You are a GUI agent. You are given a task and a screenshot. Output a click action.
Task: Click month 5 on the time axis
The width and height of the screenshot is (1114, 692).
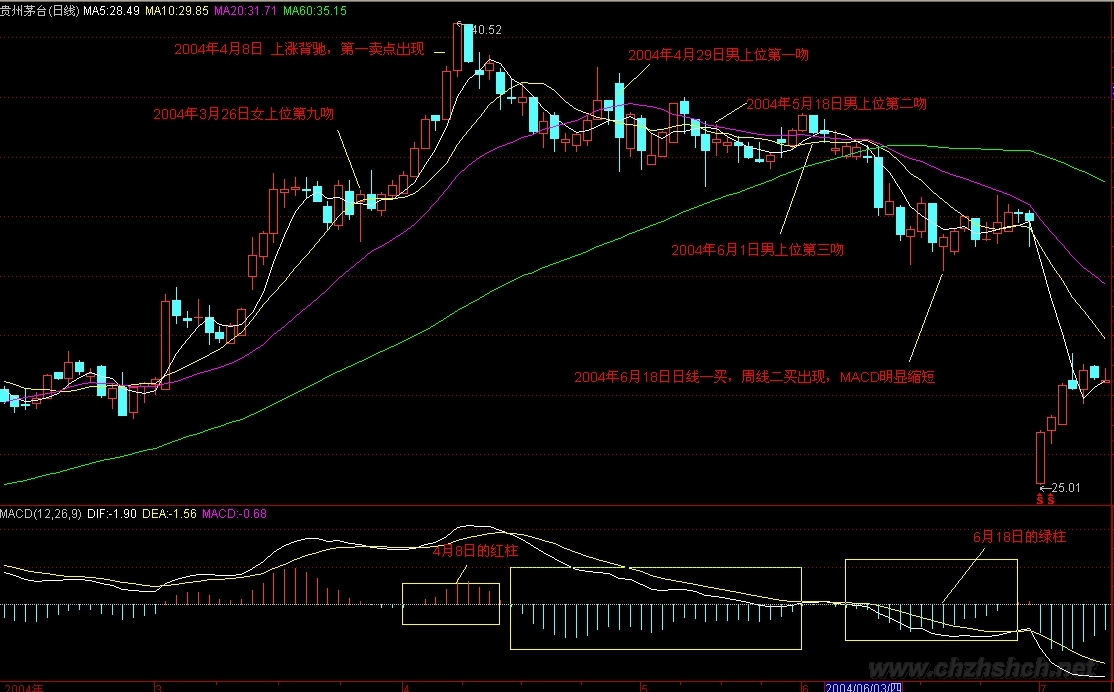[x=645, y=688]
